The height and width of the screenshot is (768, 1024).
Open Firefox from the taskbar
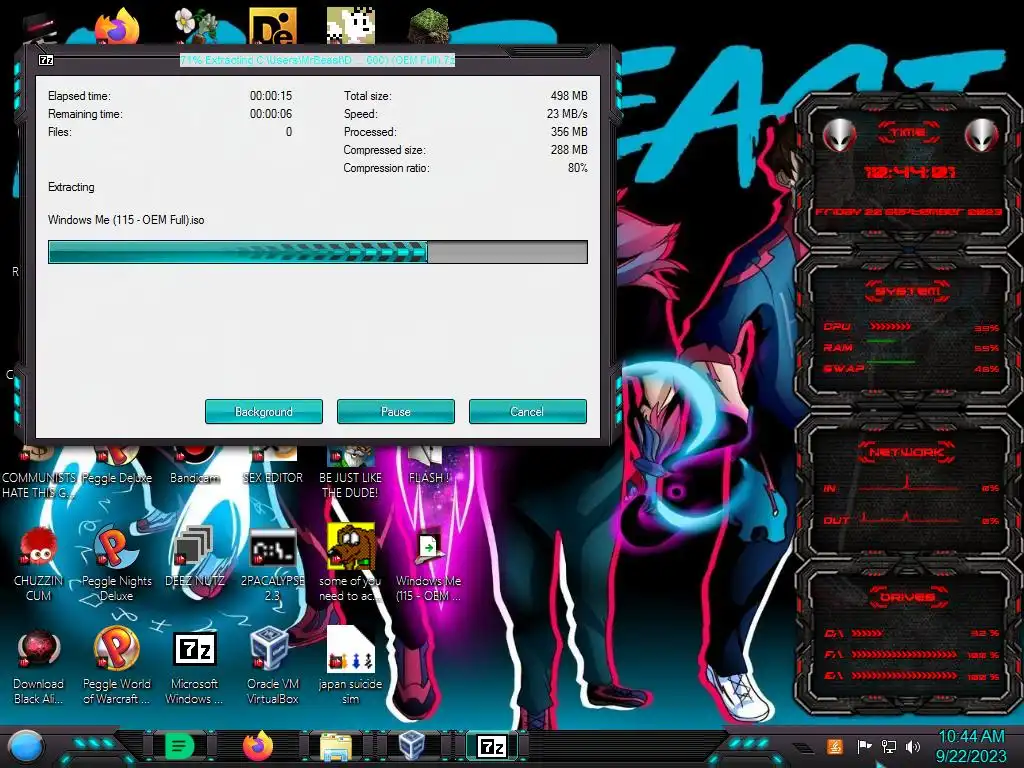(x=258, y=746)
